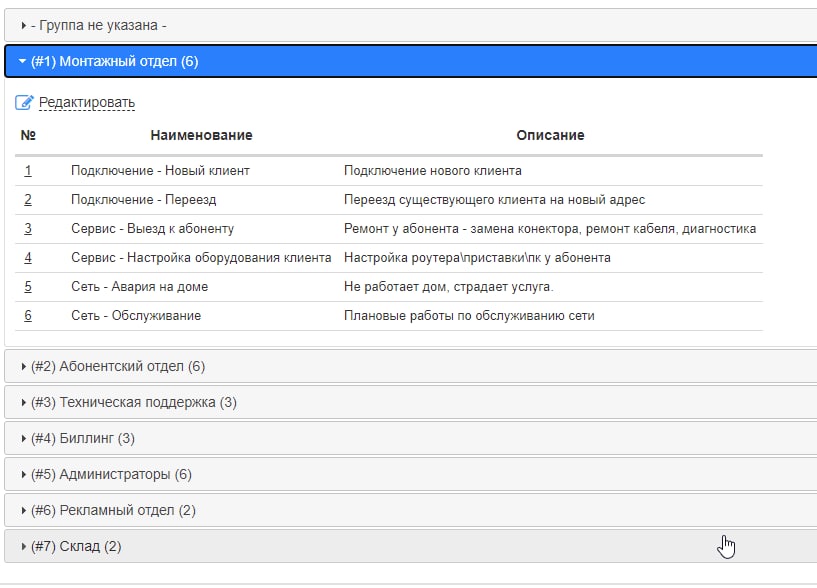Expand (#5) Администраторы (6) group
Viewport: 817px width, 588px height.
pos(411,474)
